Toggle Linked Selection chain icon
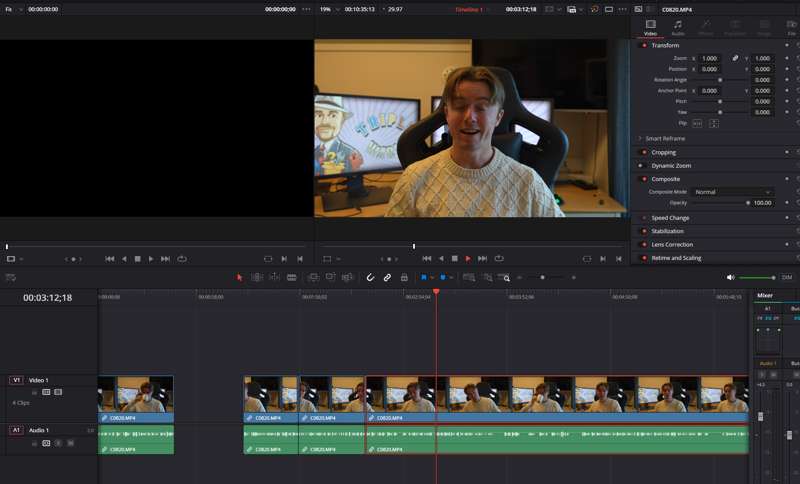Image resolution: width=800 pixels, height=484 pixels. 387,277
